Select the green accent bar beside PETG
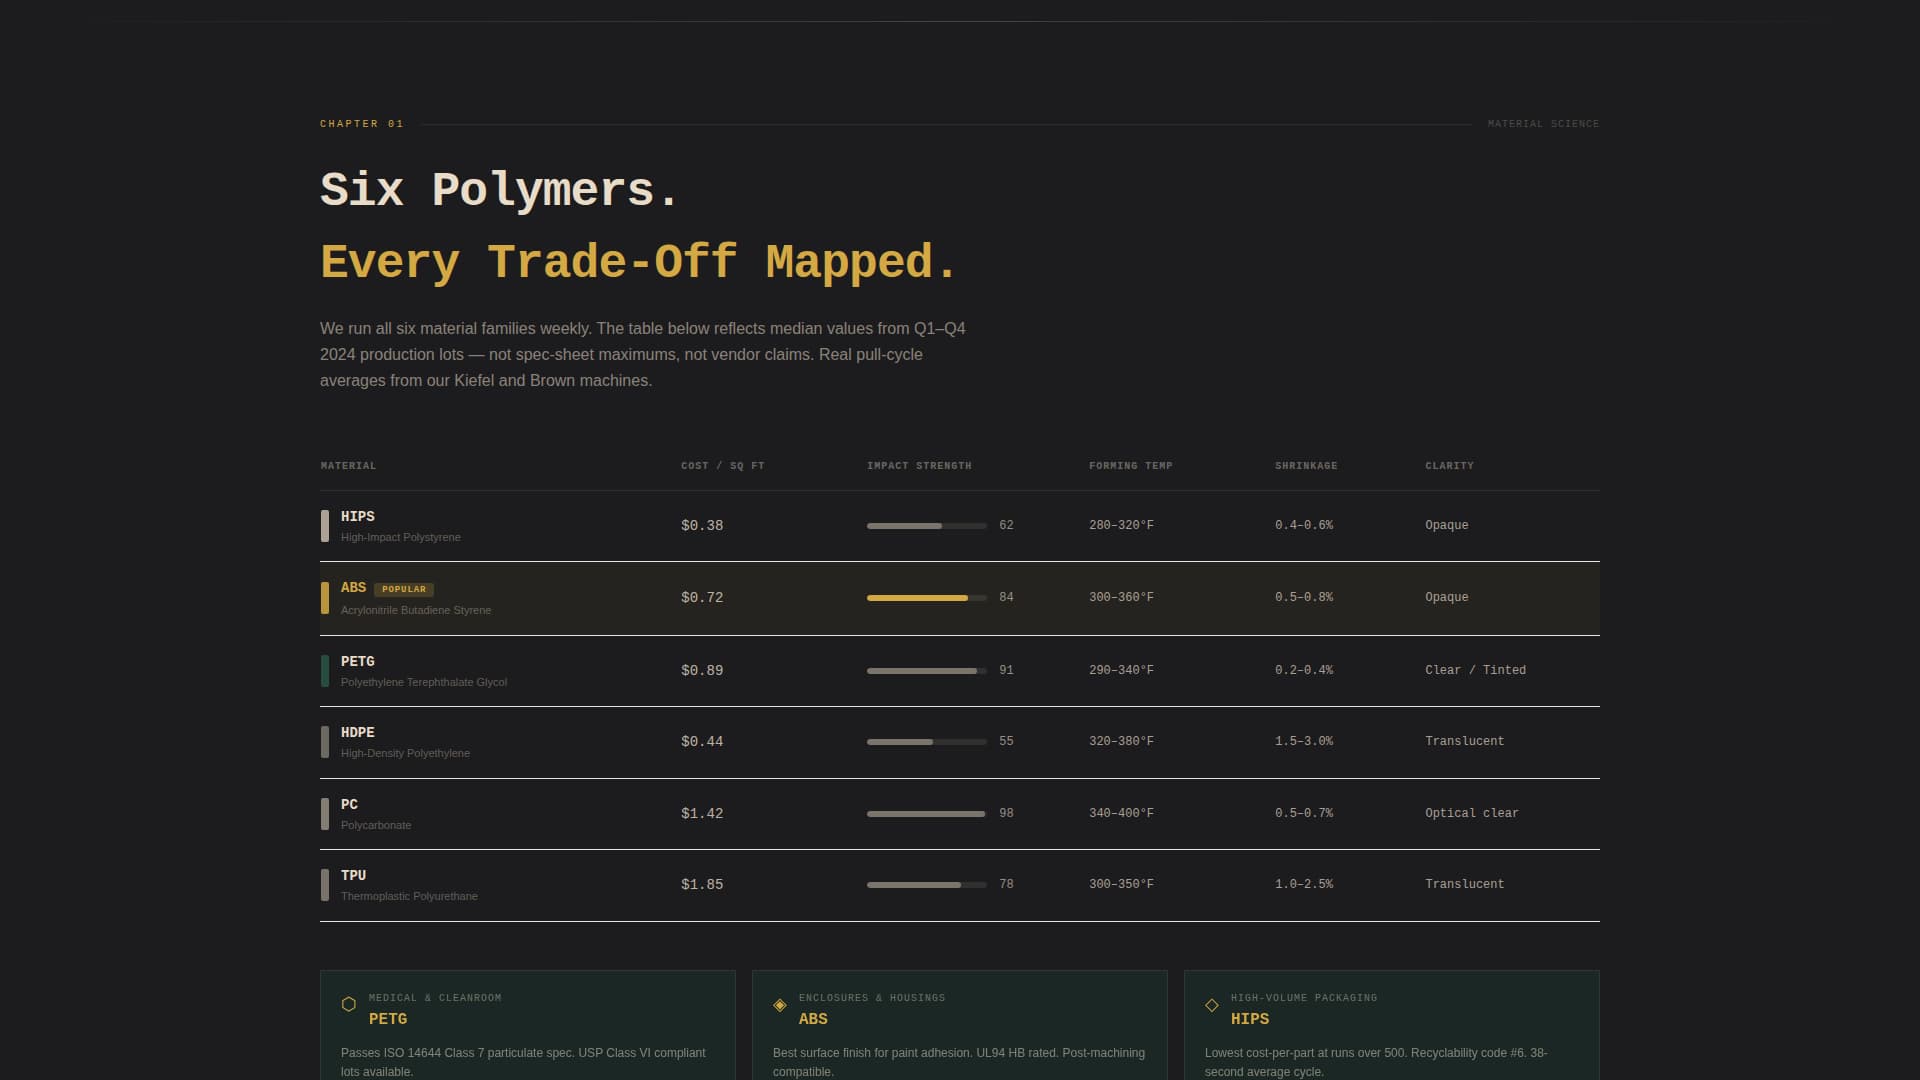Viewport: 1920px width, 1080px height. pyautogui.click(x=326, y=670)
